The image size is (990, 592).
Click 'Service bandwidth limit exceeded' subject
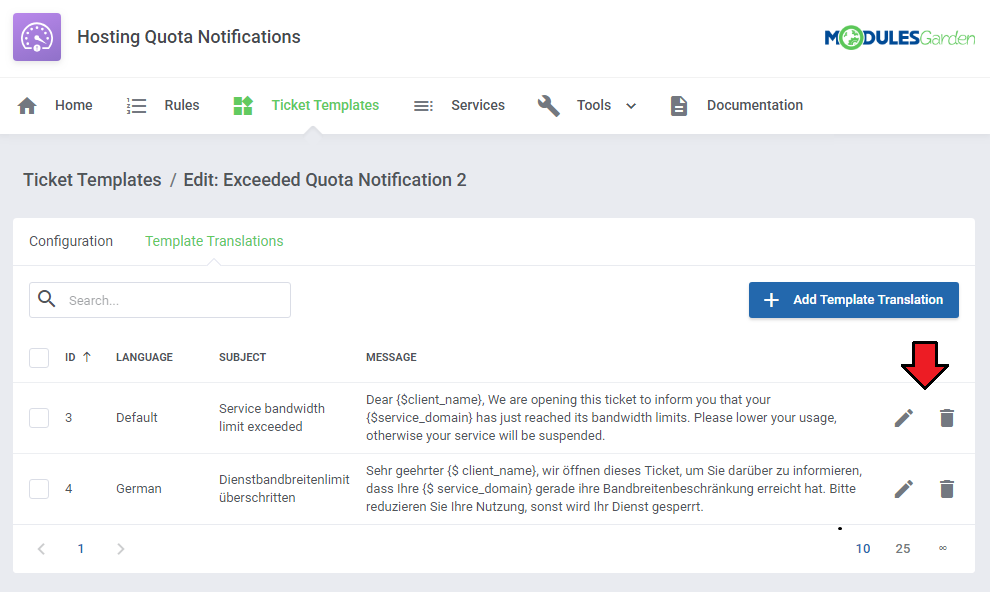point(271,418)
